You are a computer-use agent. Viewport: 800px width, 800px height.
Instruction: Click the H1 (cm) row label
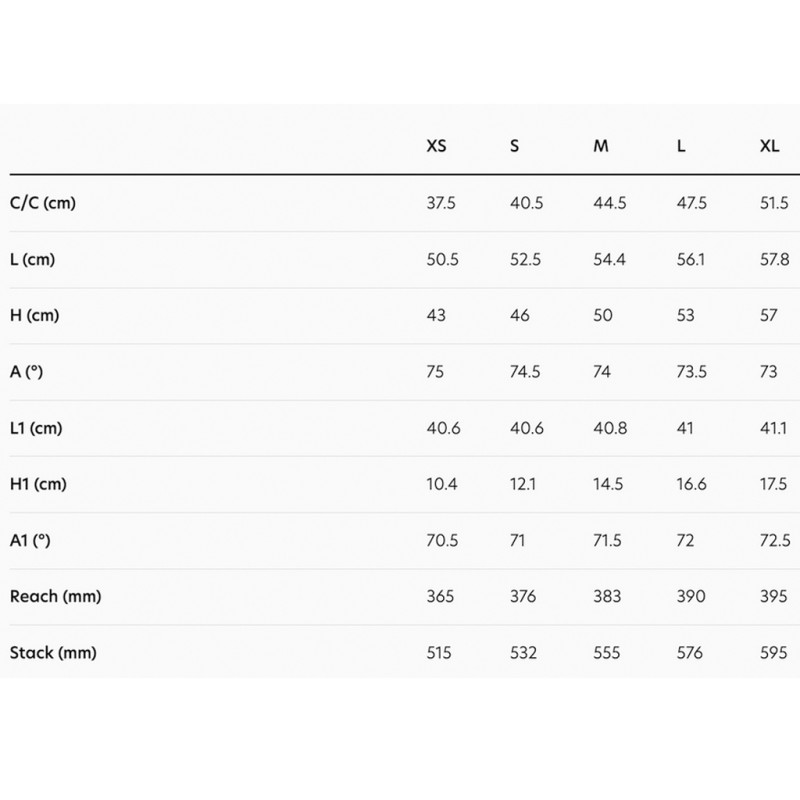coord(38,484)
